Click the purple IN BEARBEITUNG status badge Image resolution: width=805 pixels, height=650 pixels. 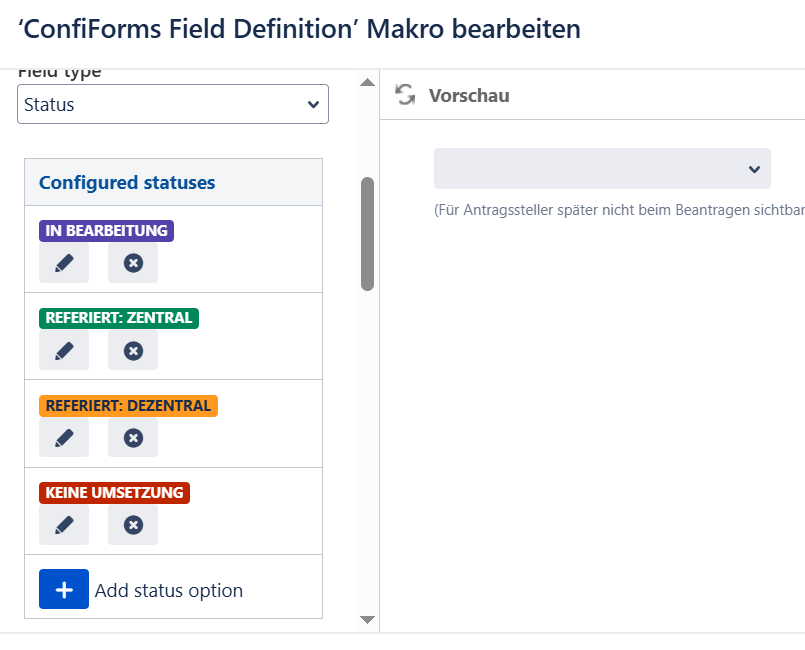click(106, 231)
